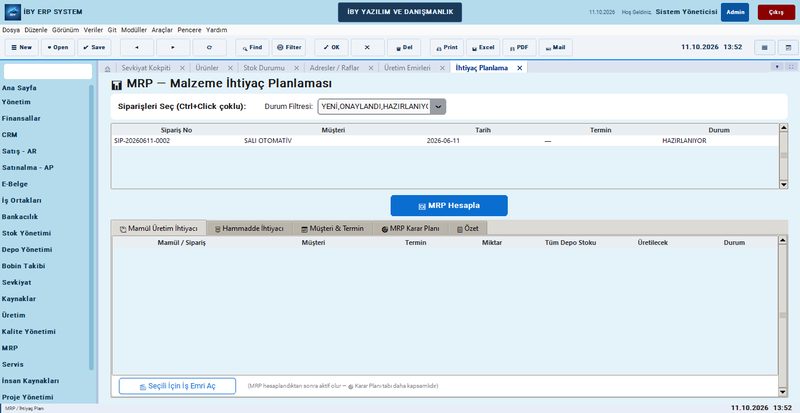Open the Modüller menu
The width and height of the screenshot is (800, 413).
134,30
